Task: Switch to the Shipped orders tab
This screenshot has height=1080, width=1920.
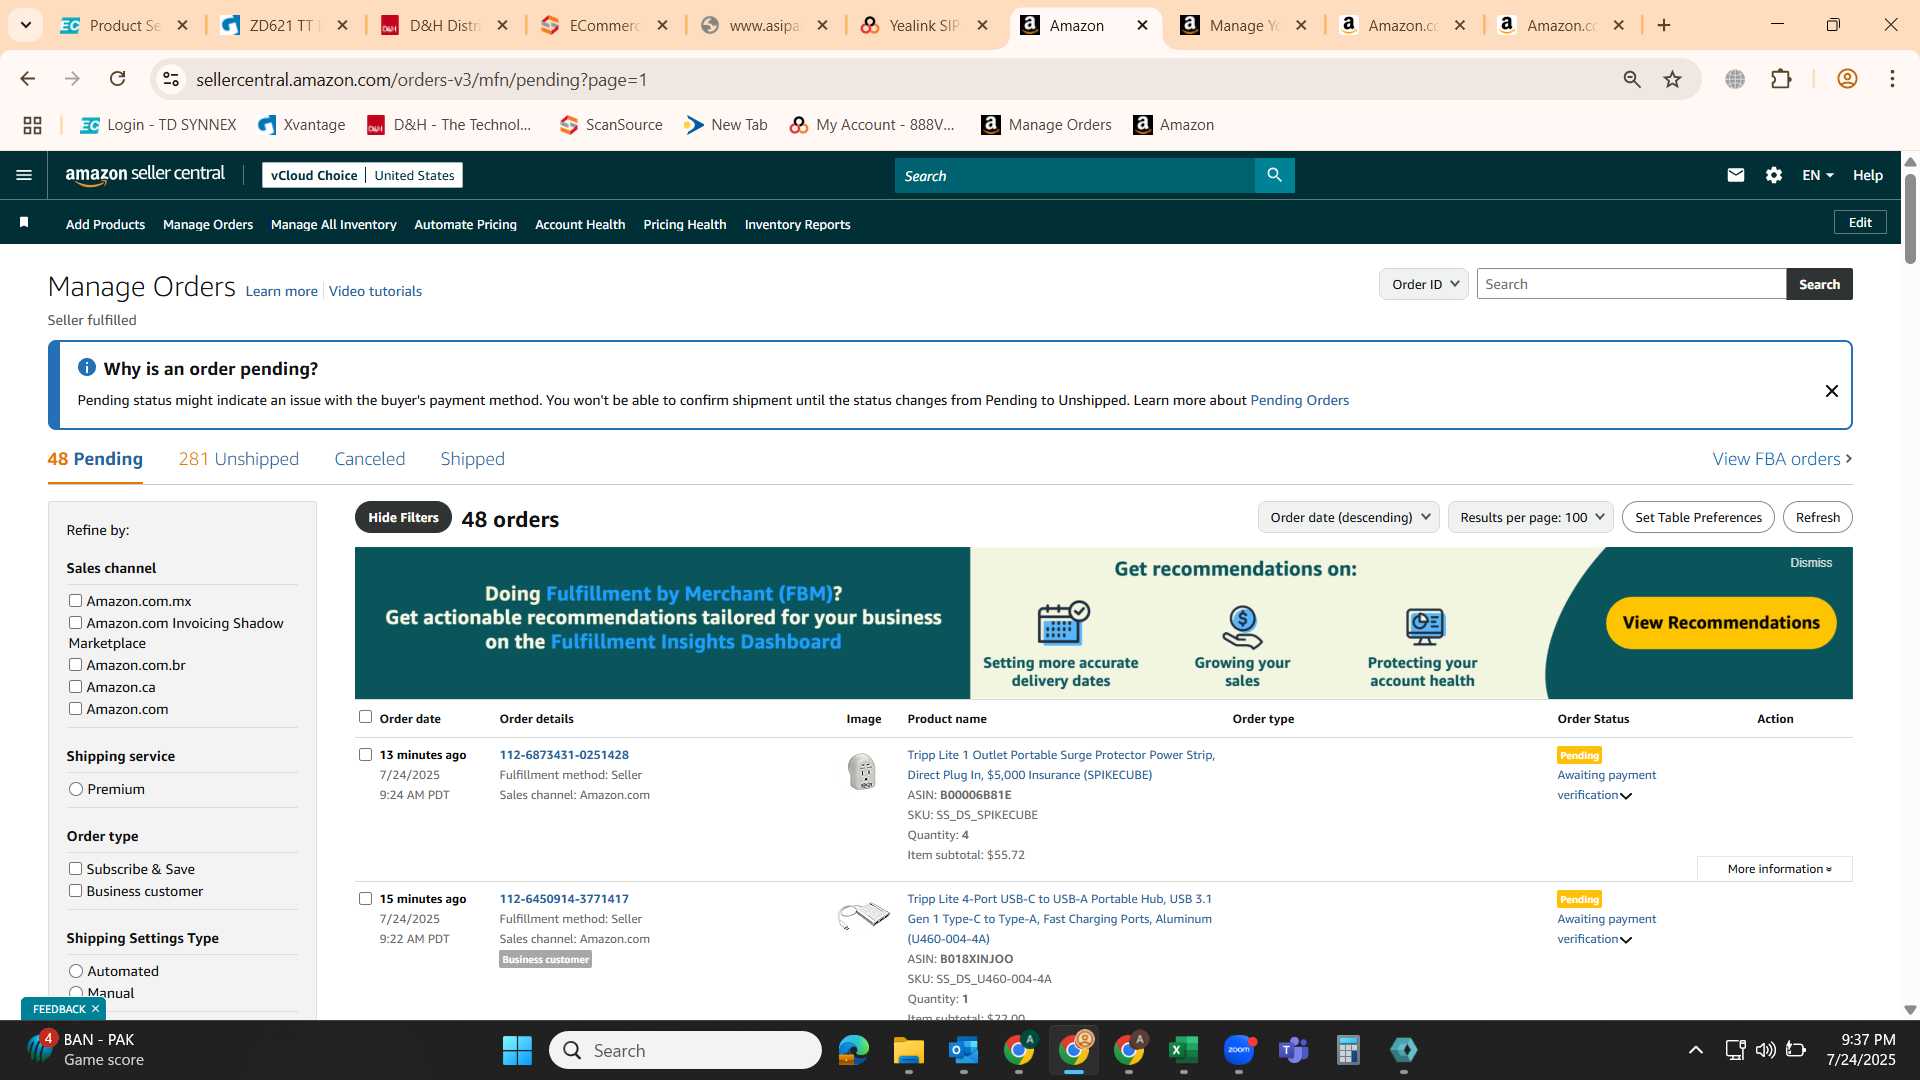Action: (472, 459)
